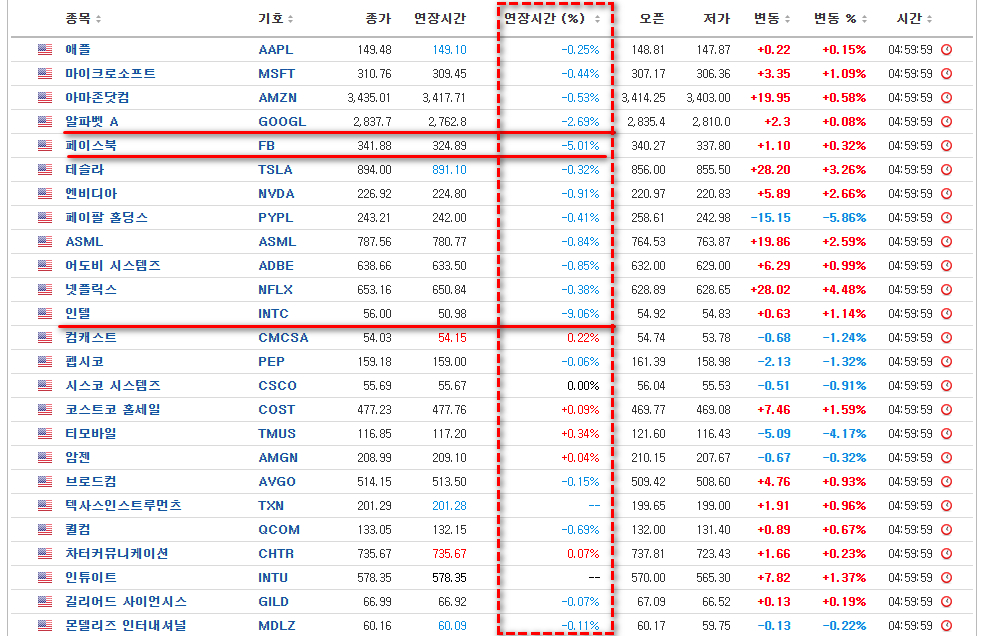Sort the table by 변동 column header
981x636 pixels.
771,19
